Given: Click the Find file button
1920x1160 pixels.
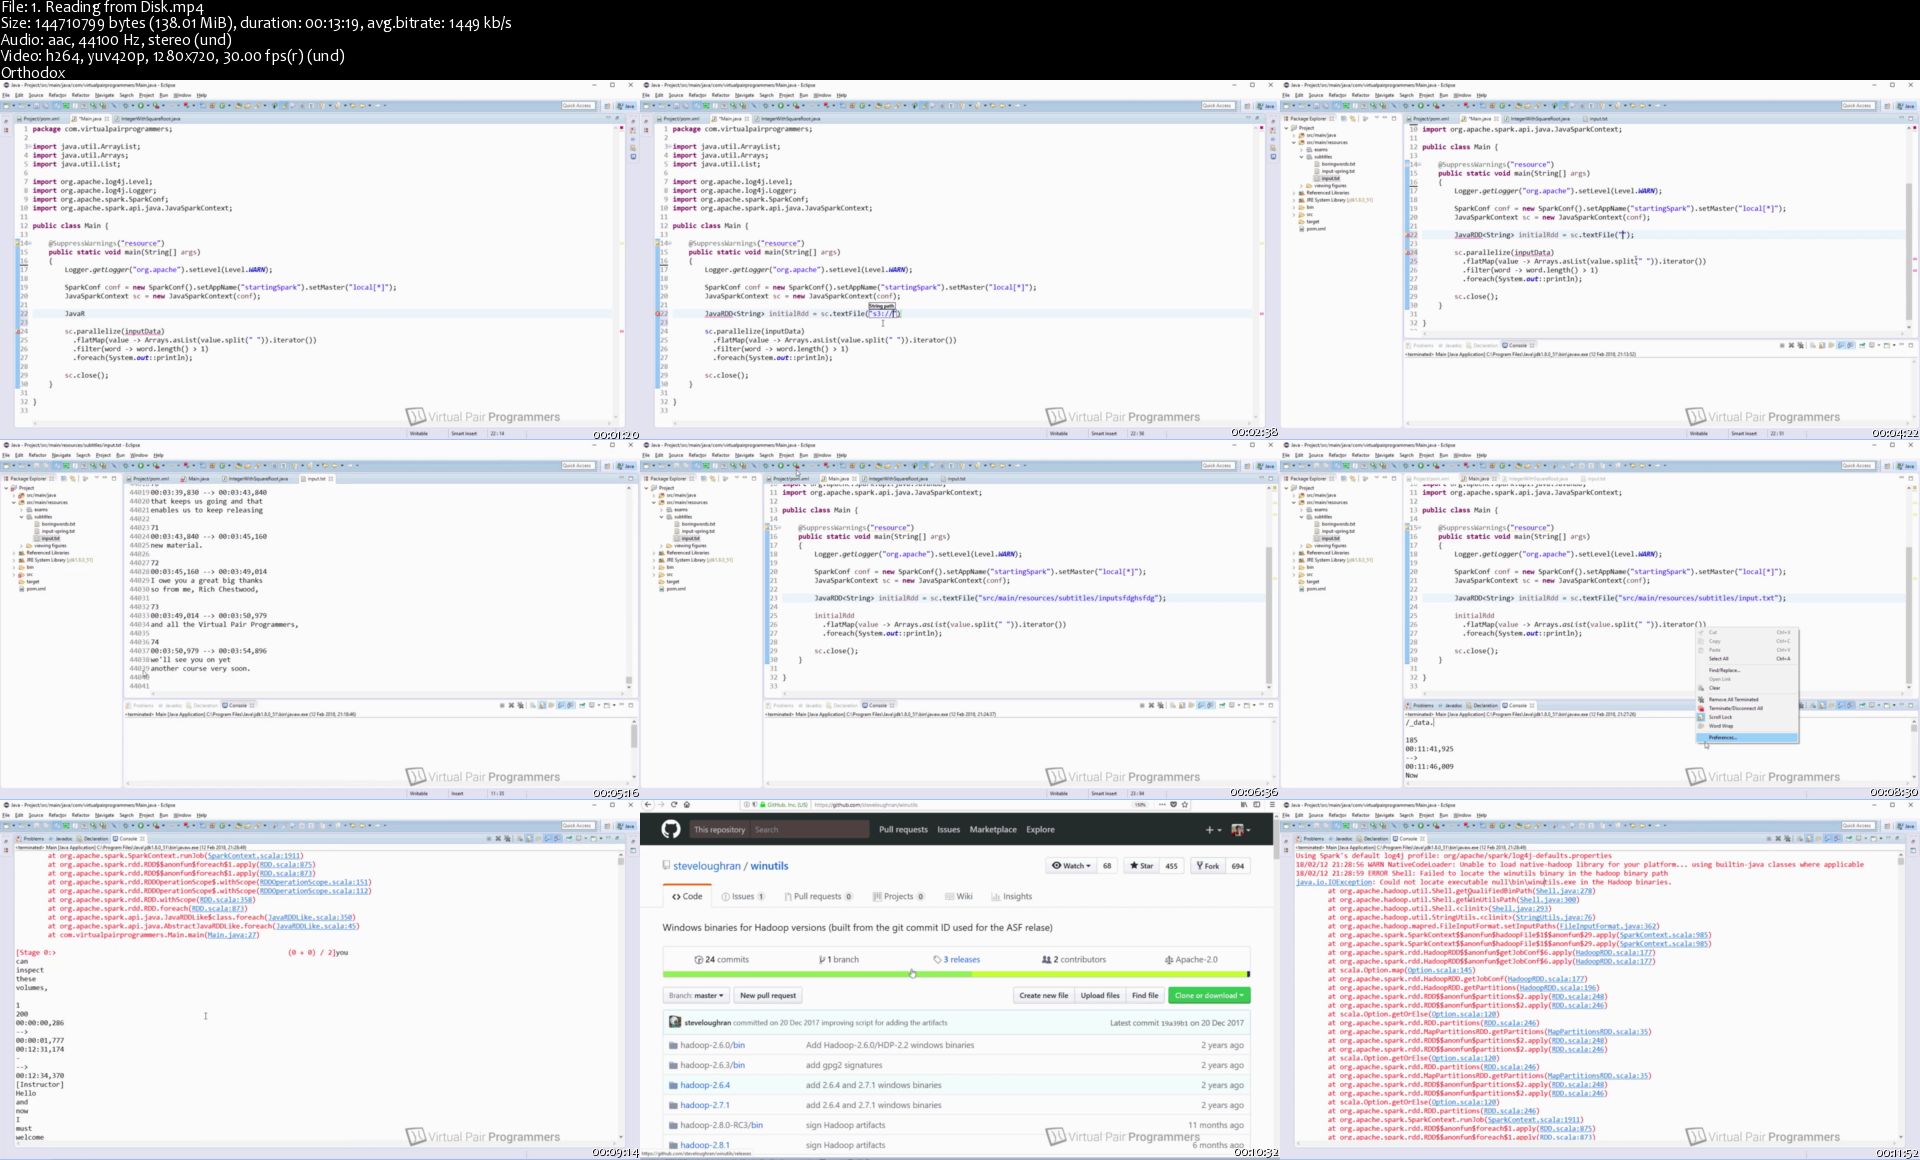Looking at the screenshot, I should (1145, 995).
